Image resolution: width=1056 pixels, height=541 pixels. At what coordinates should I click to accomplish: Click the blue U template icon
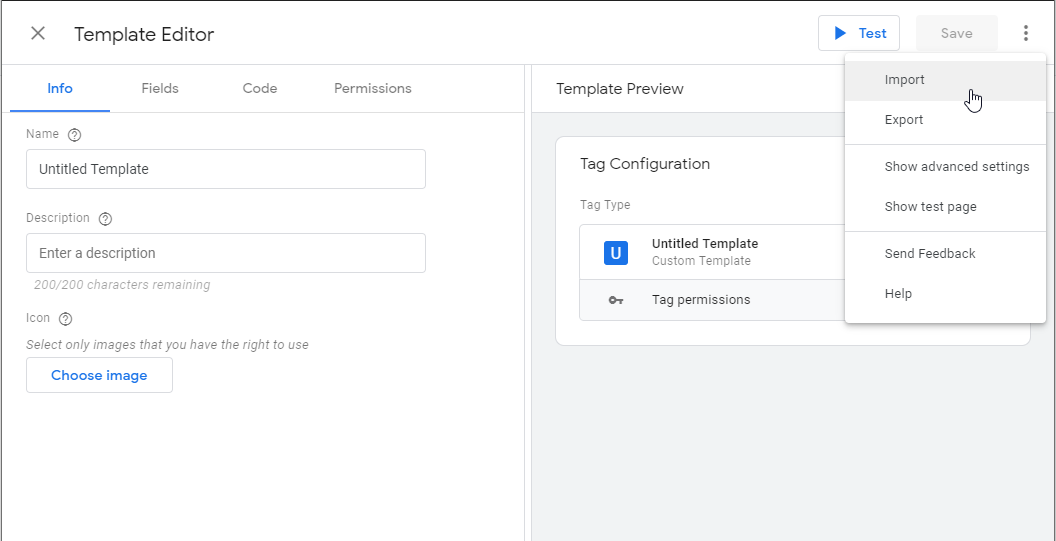[616, 253]
